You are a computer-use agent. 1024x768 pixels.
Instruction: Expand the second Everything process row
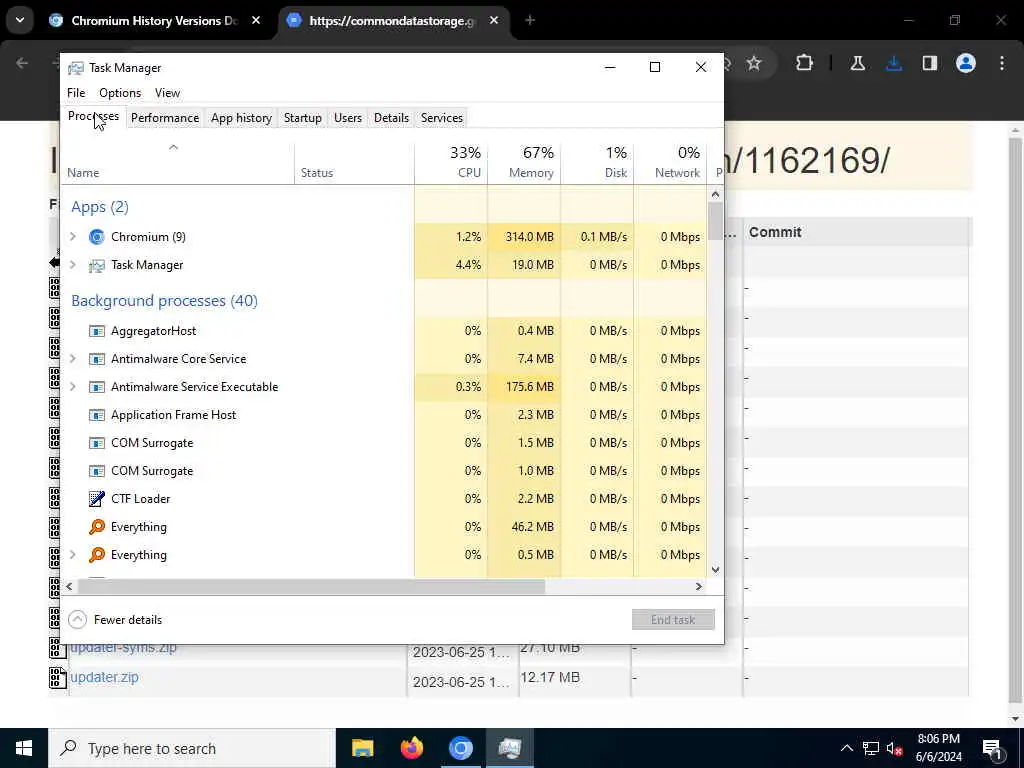pyautogui.click(x=72, y=555)
